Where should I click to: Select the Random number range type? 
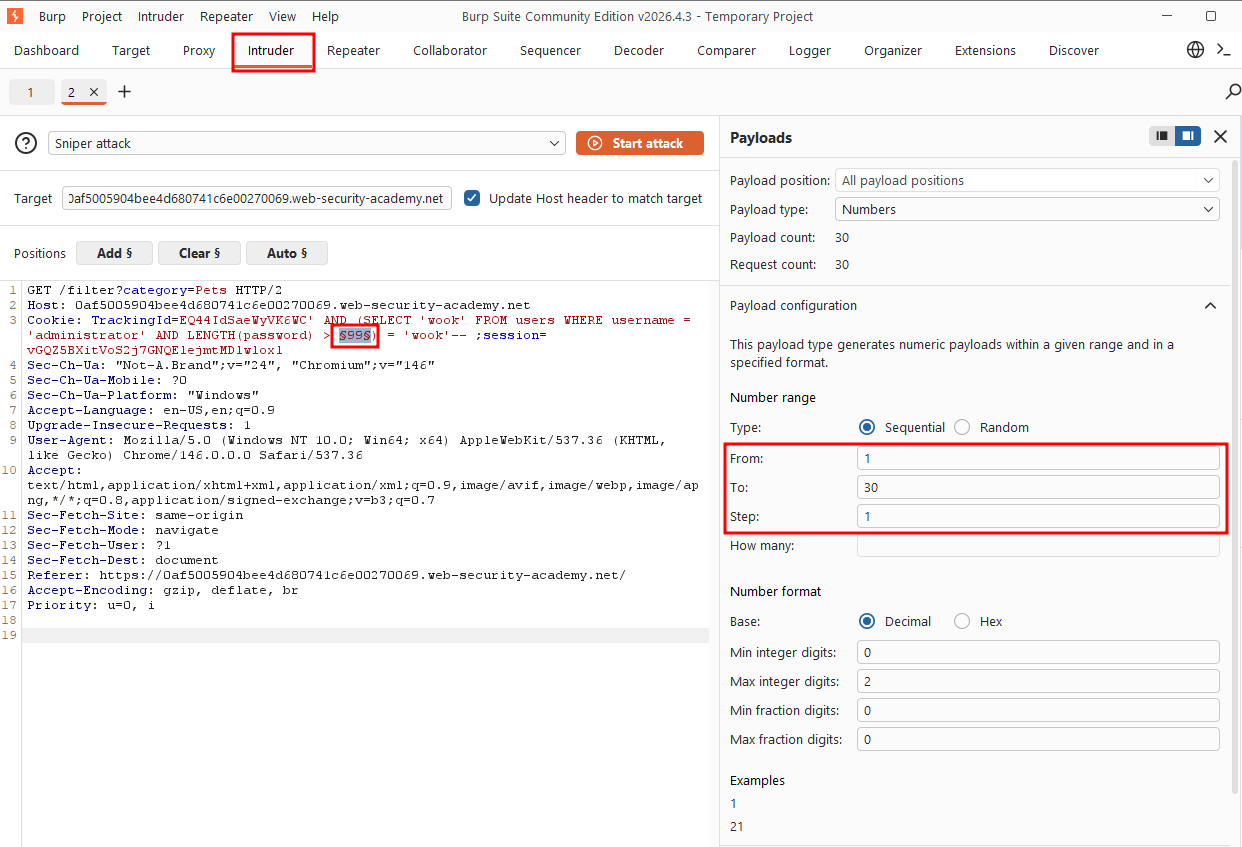click(x=962, y=427)
